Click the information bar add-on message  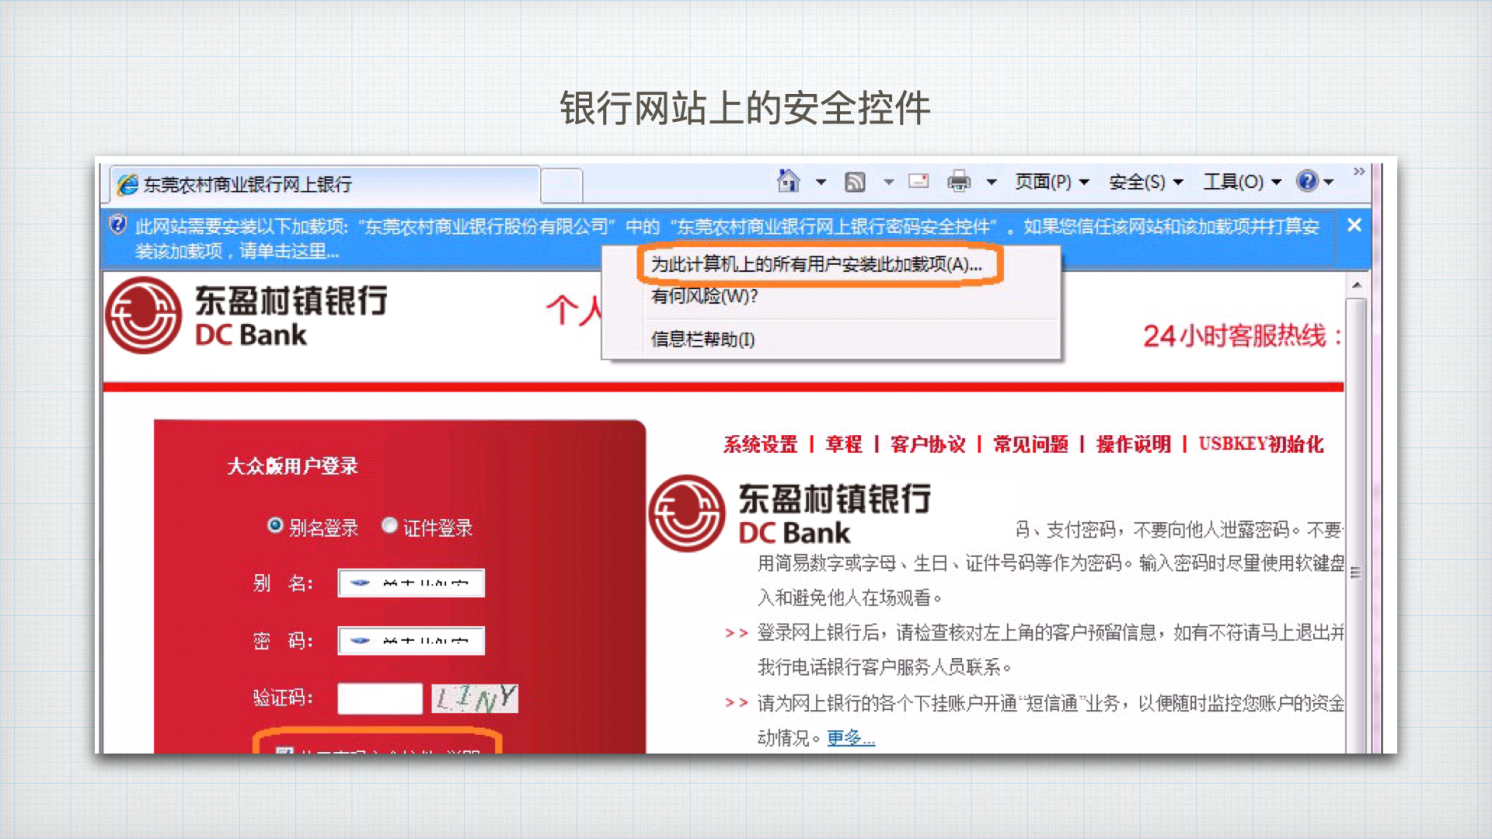727,238
